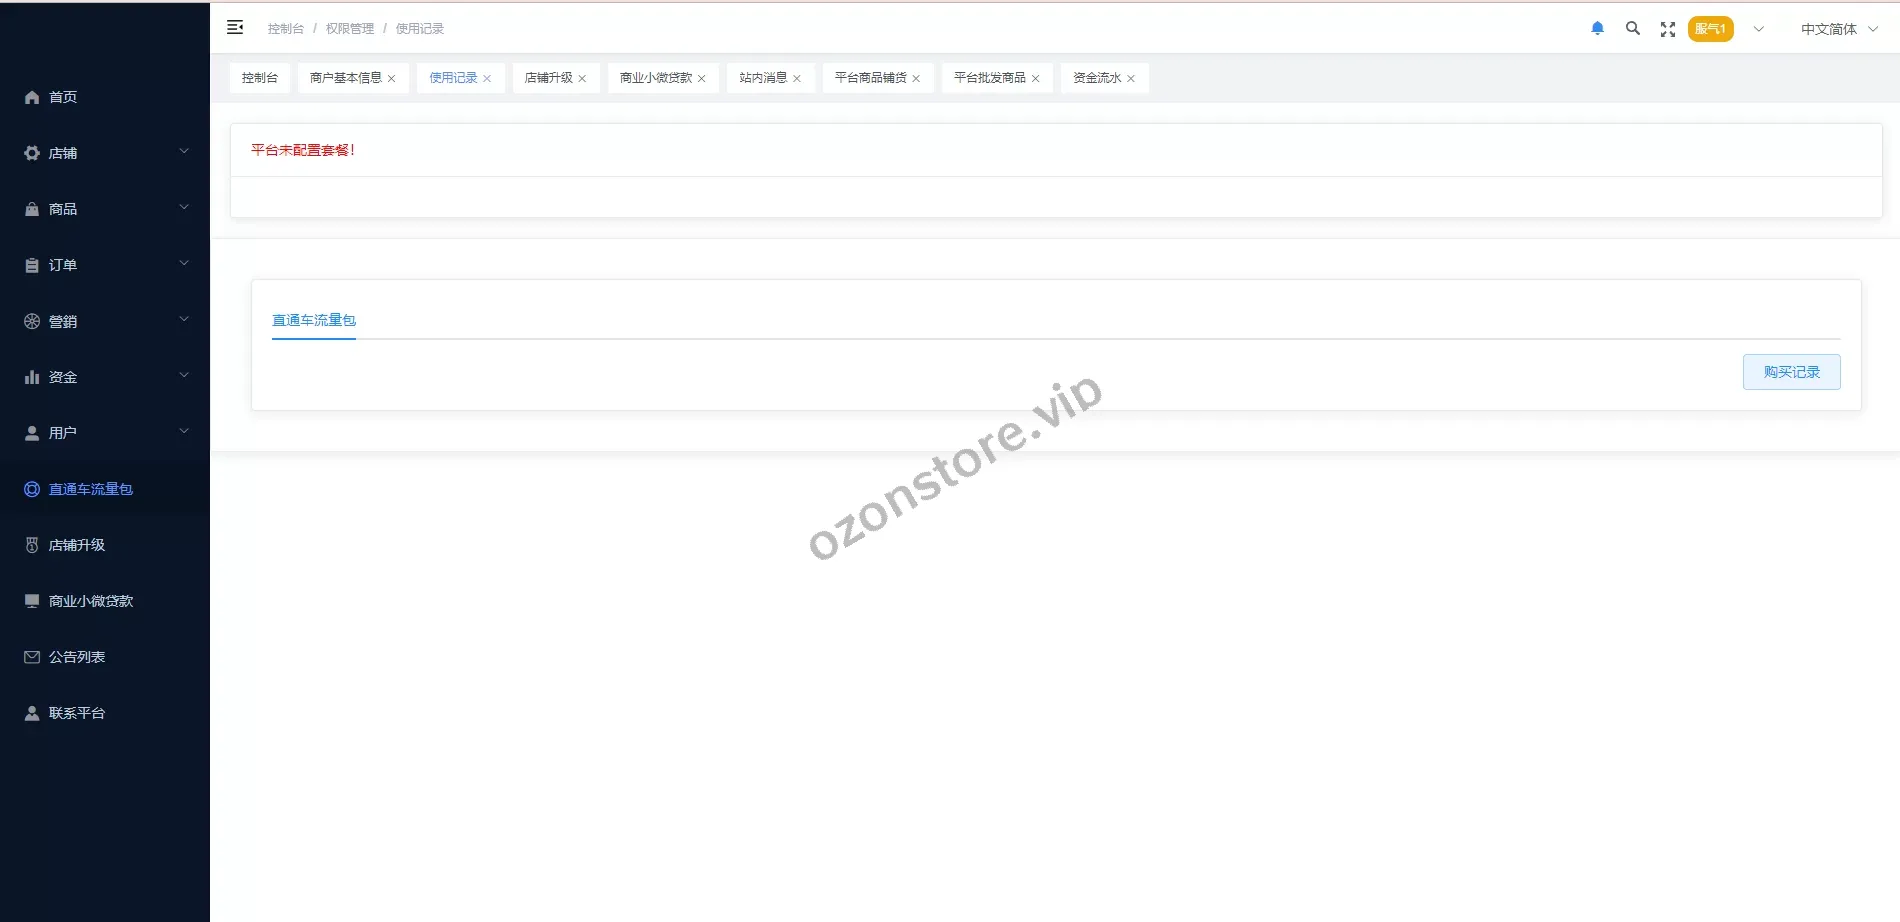Go to 首页 via the home icon
The width and height of the screenshot is (1900, 922).
point(32,97)
